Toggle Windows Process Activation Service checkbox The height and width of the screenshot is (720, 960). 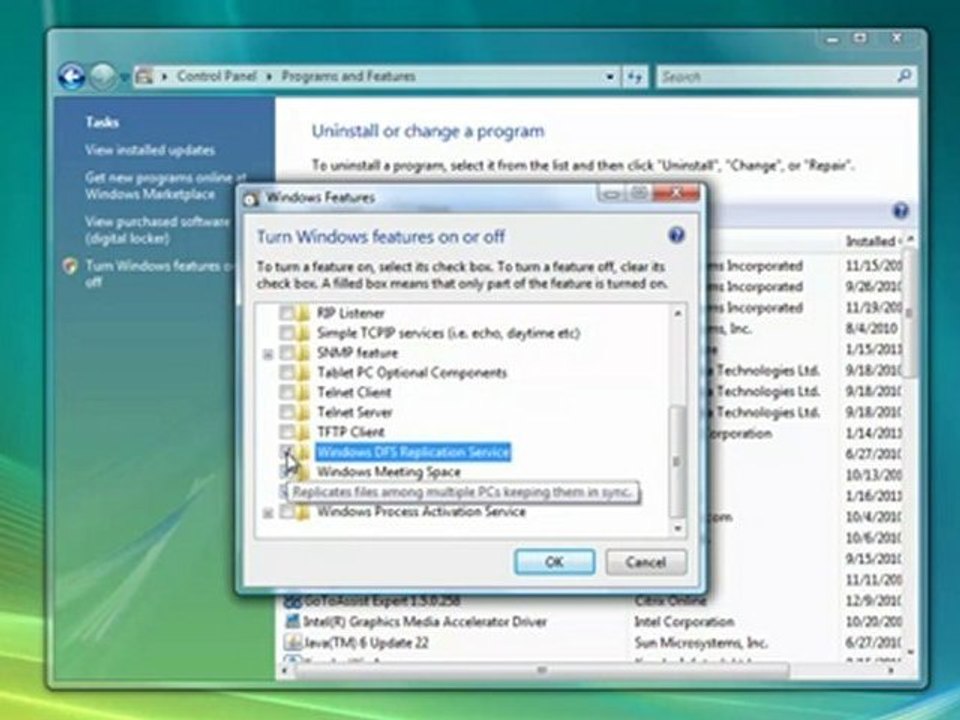[286, 512]
